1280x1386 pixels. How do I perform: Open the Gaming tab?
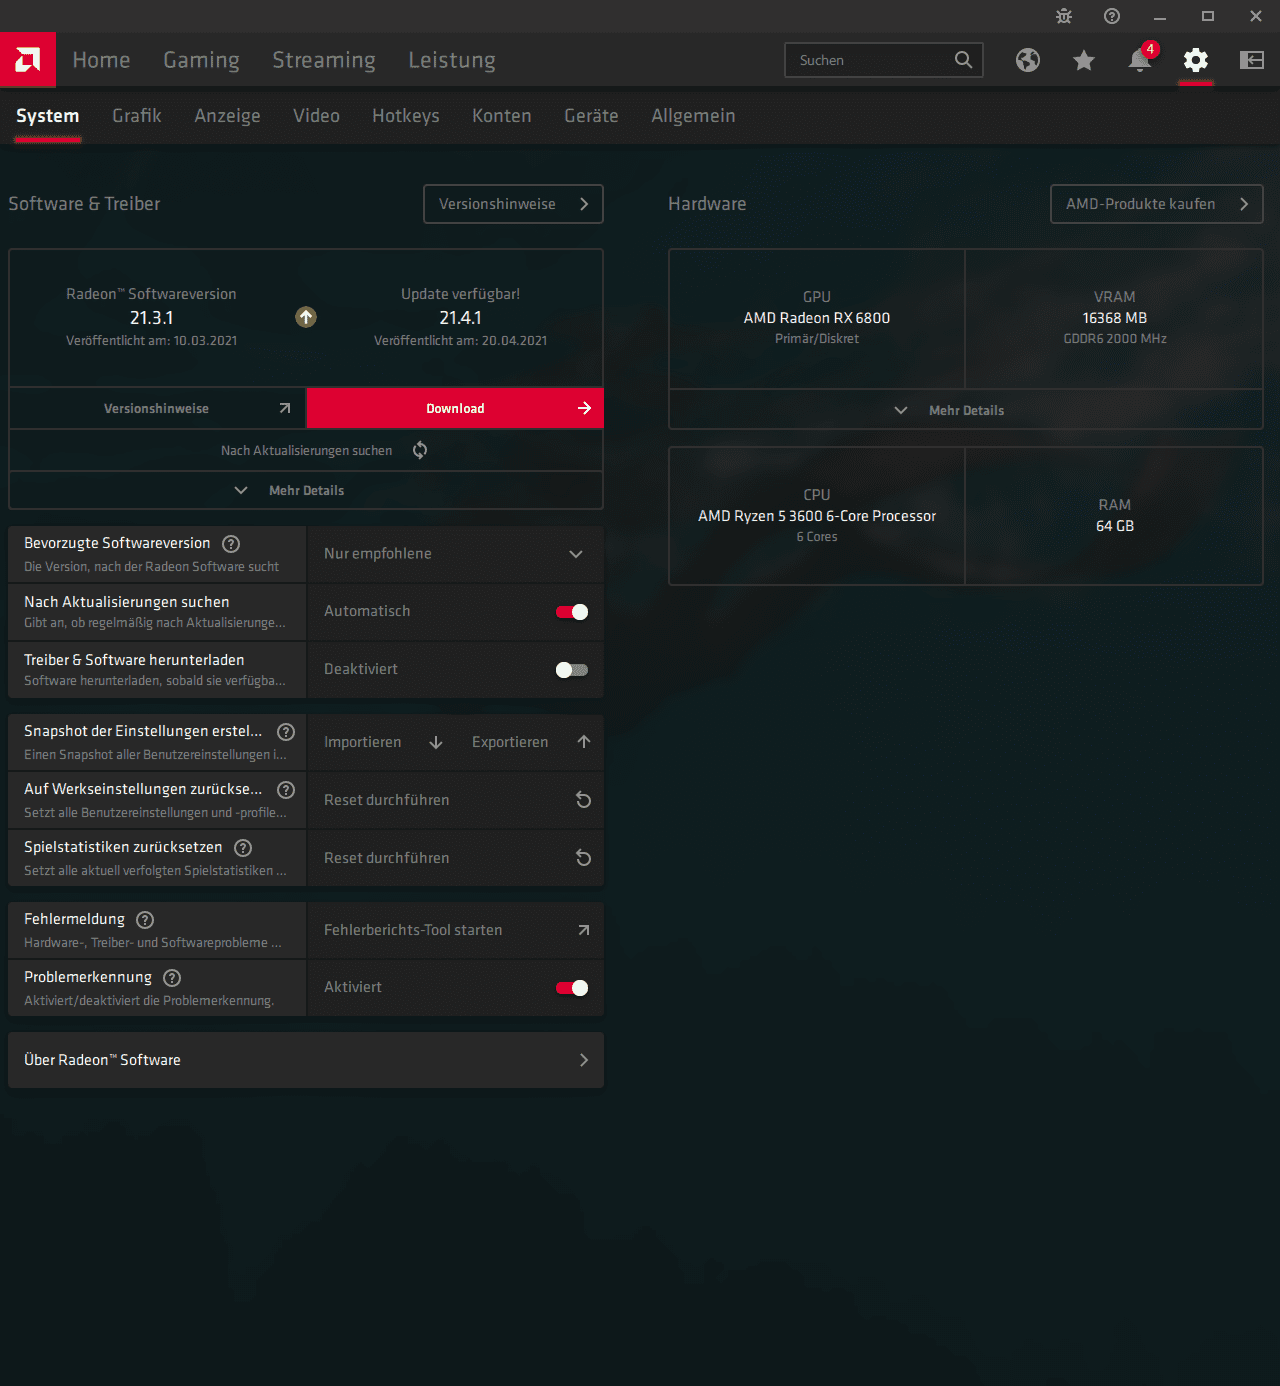coord(201,60)
